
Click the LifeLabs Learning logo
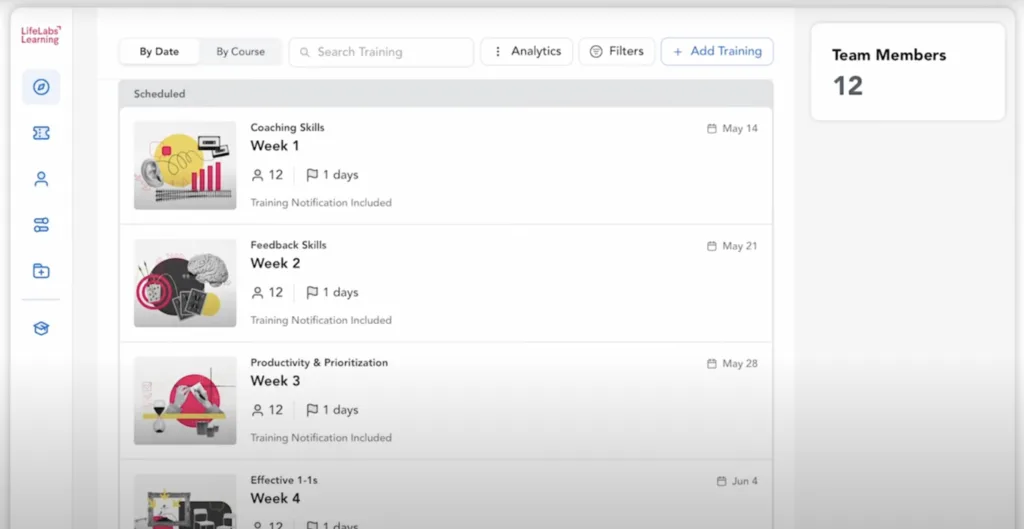click(40, 35)
